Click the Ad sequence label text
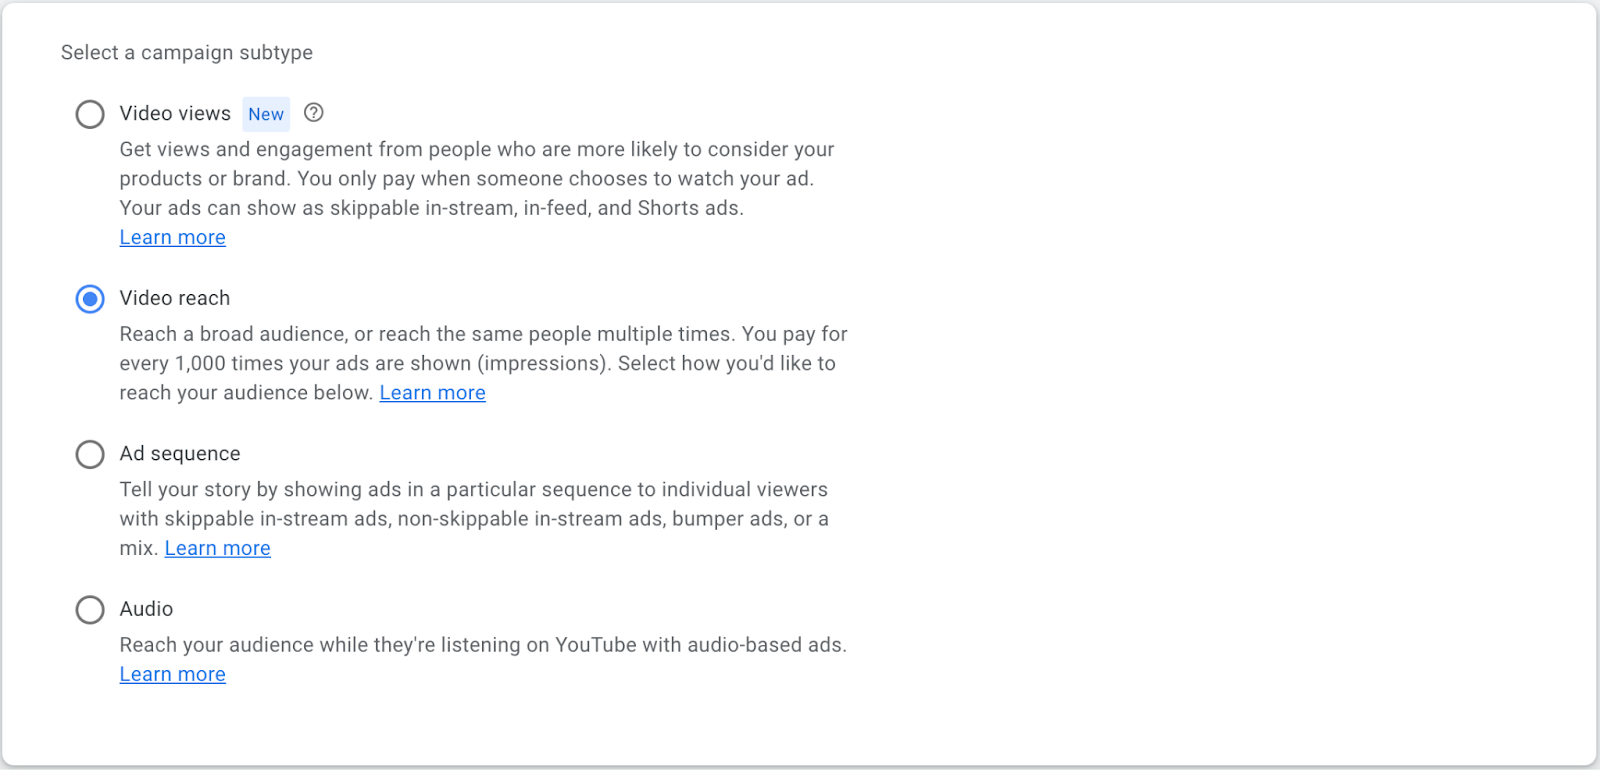1600x770 pixels. coord(180,453)
